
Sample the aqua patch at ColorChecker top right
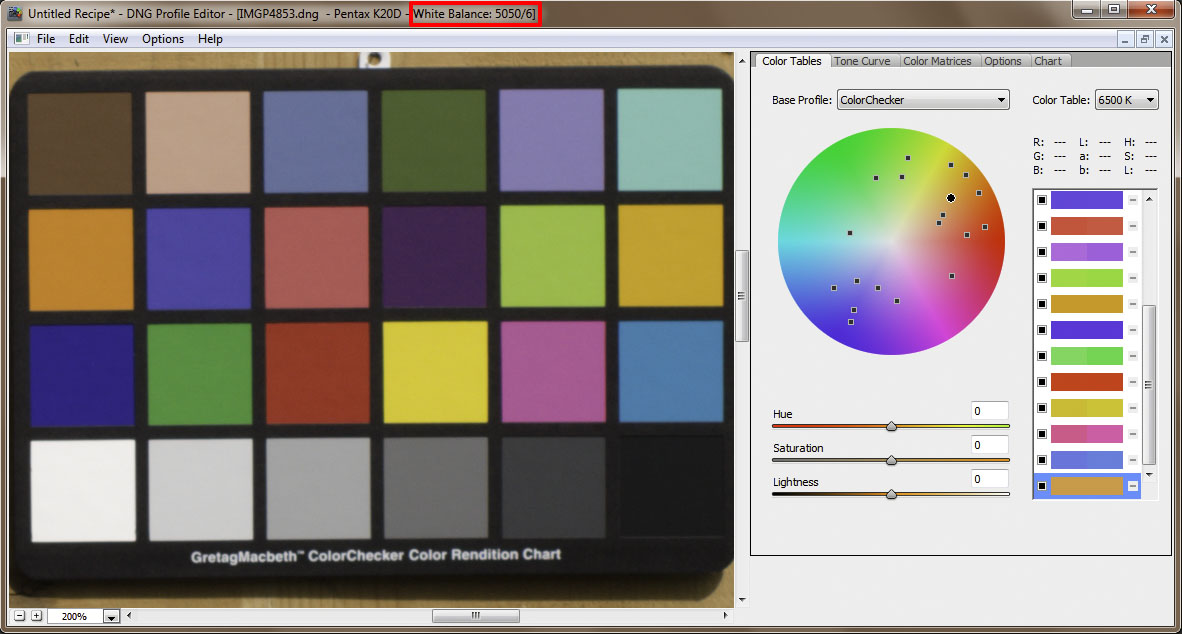coord(669,139)
